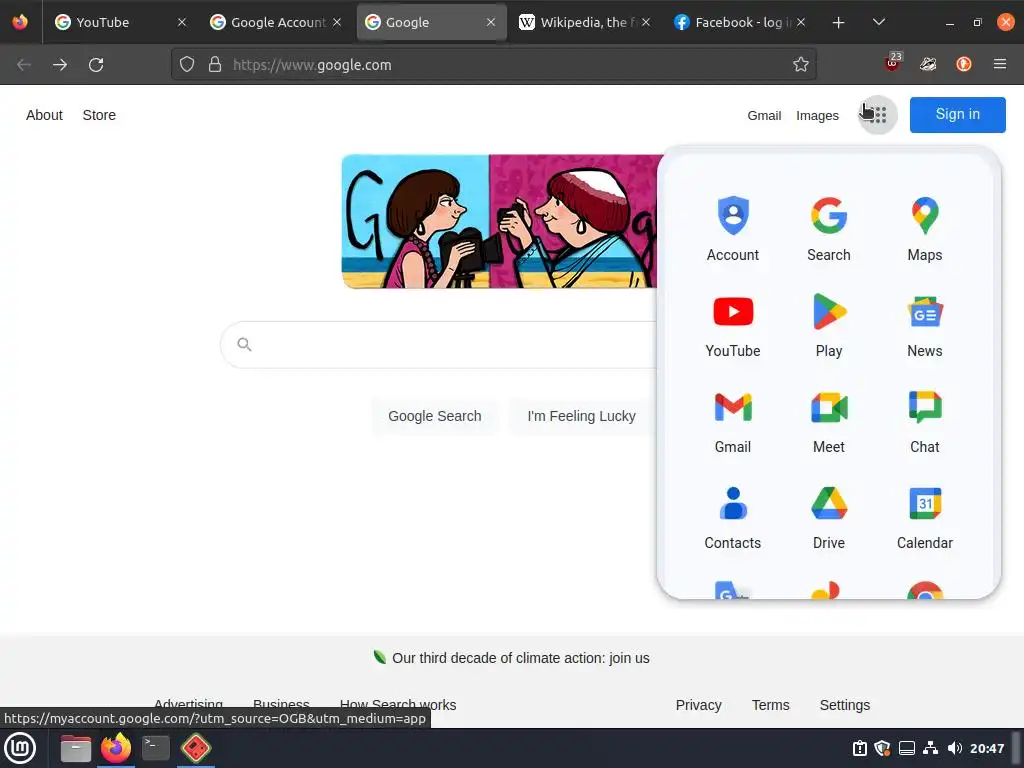Viewport: 1024px width, 768px height.
Task: Open Google News app icon
Action: 924,325
